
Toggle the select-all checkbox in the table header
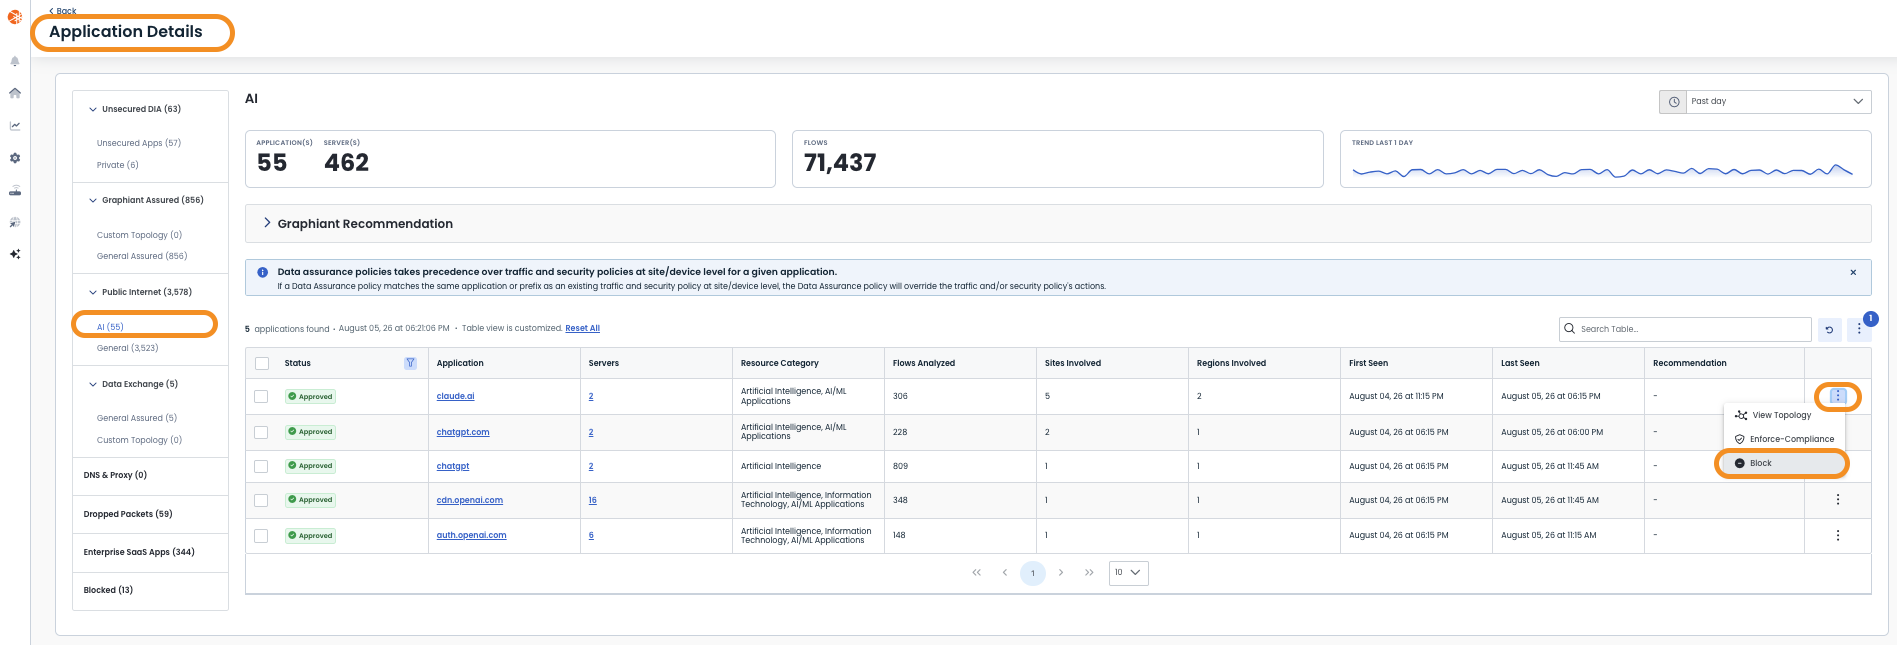coord(262,364)
